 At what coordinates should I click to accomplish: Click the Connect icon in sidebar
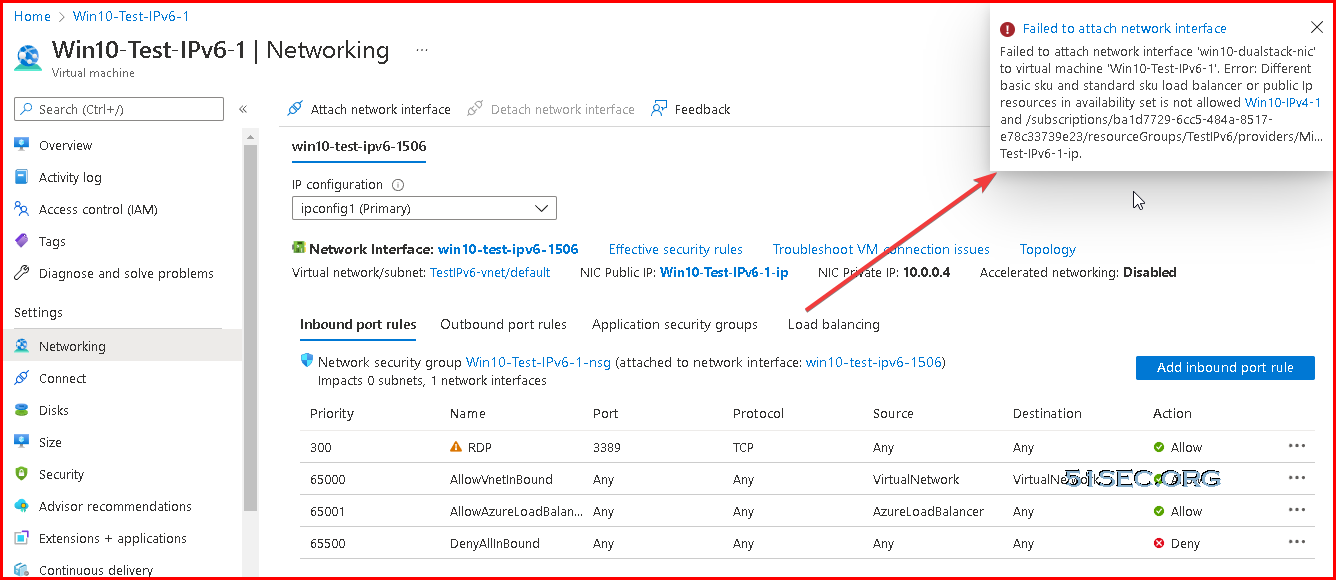(22, 378)
